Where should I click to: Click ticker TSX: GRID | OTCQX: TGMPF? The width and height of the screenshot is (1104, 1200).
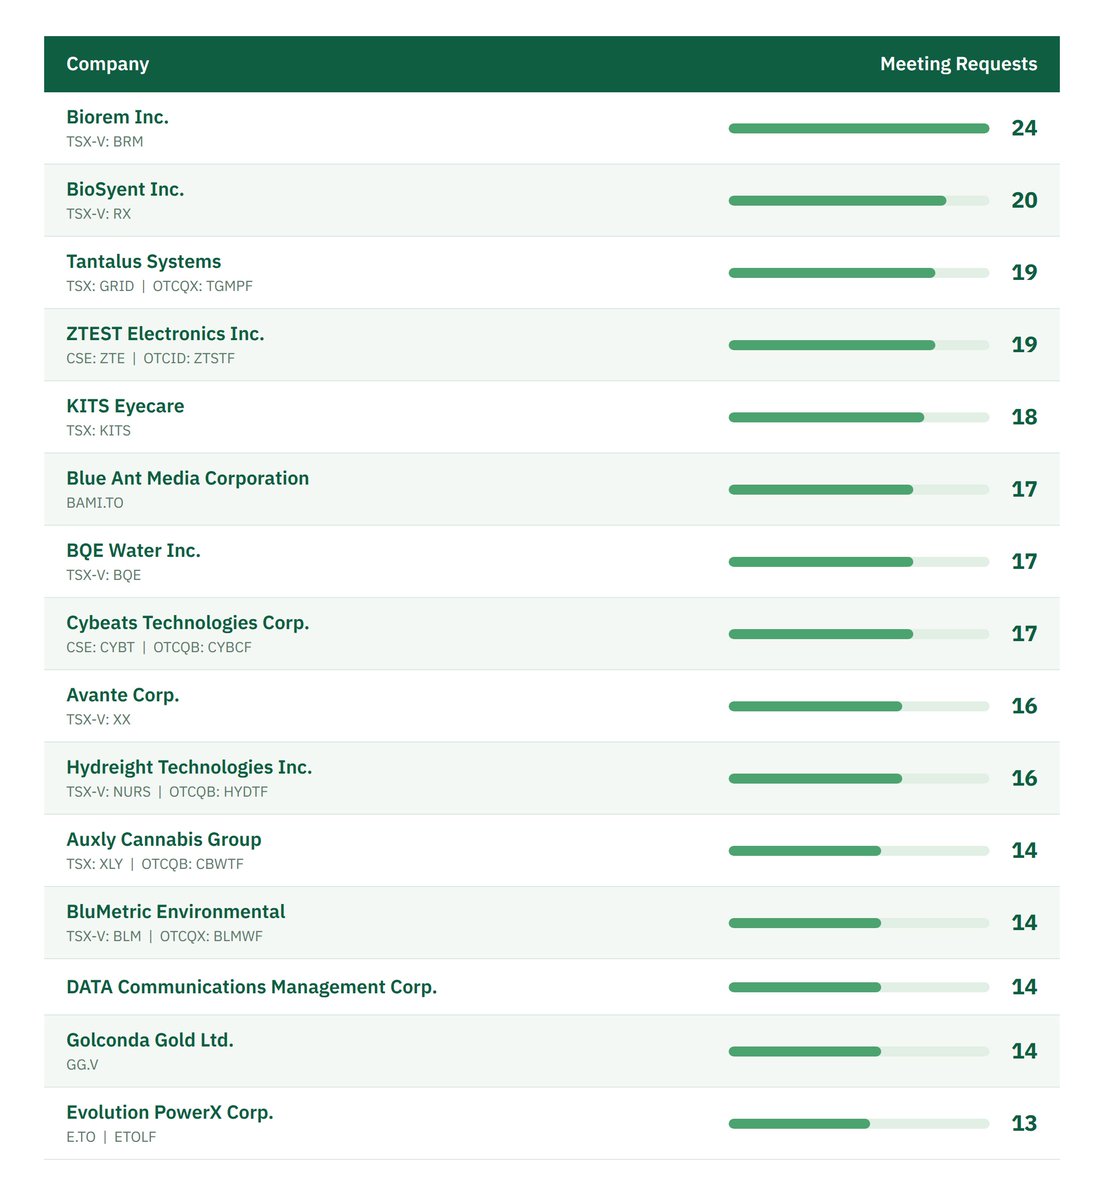(159, 286)
